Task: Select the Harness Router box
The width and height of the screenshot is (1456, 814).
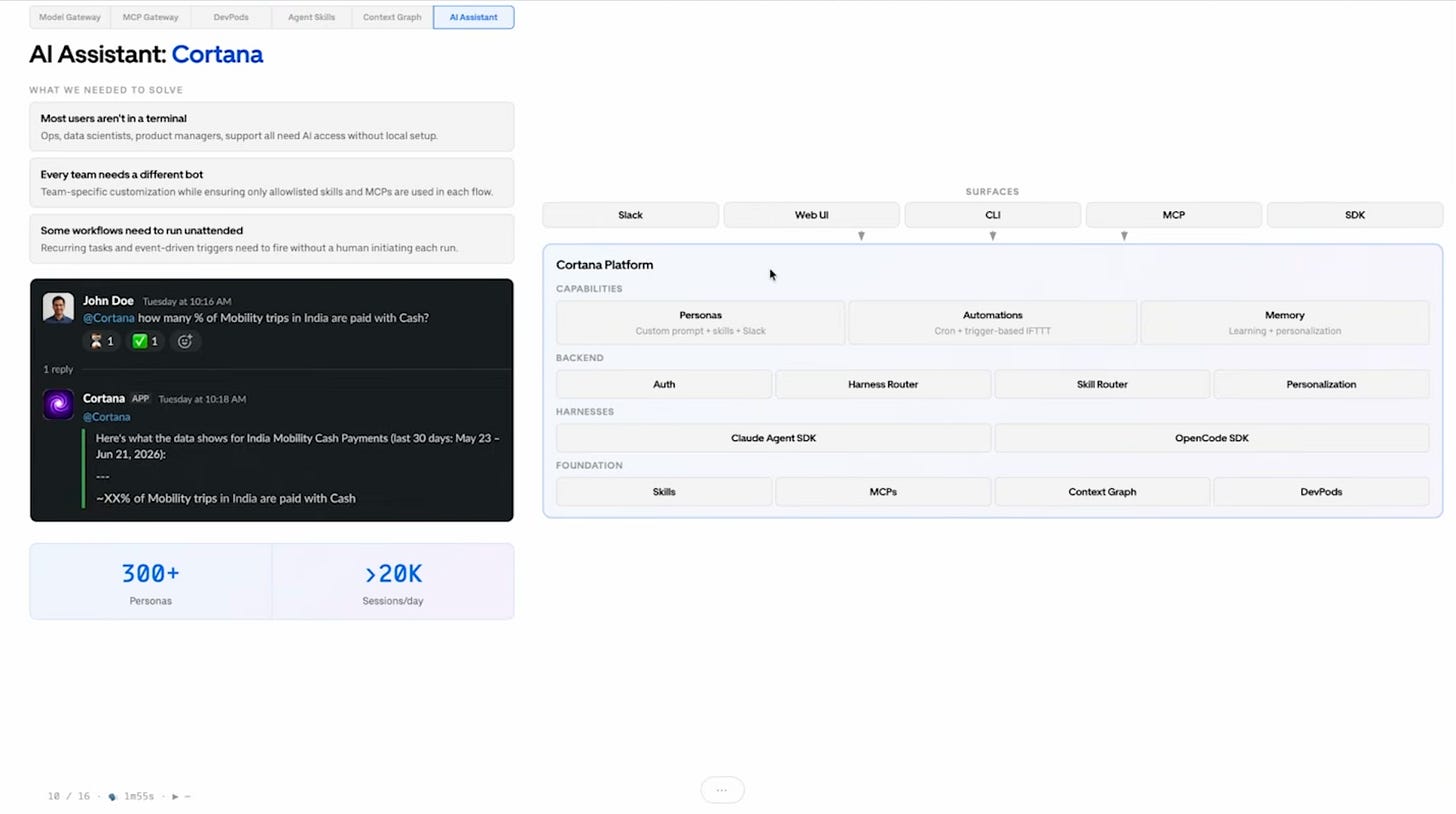Action: tap(883, 384)
